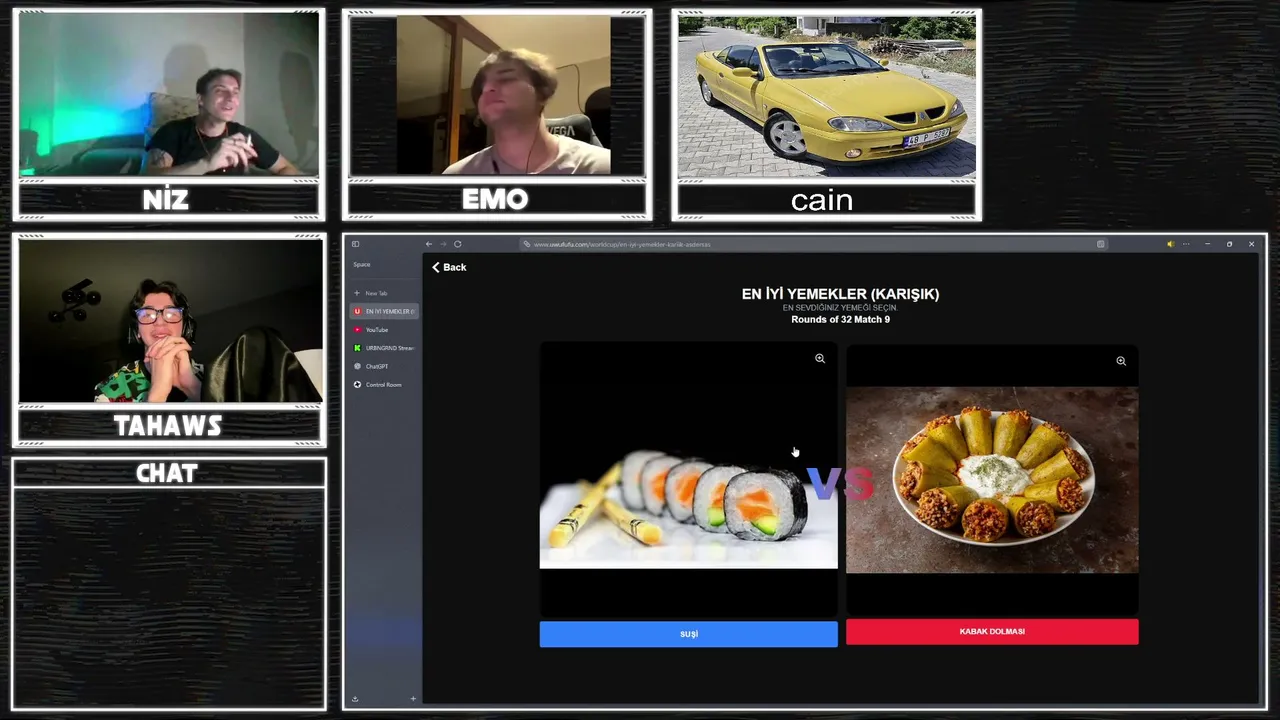This screenshot has height=720, width=1280.
Task: Click the EMO name label
Action: (x=496, y=200)
